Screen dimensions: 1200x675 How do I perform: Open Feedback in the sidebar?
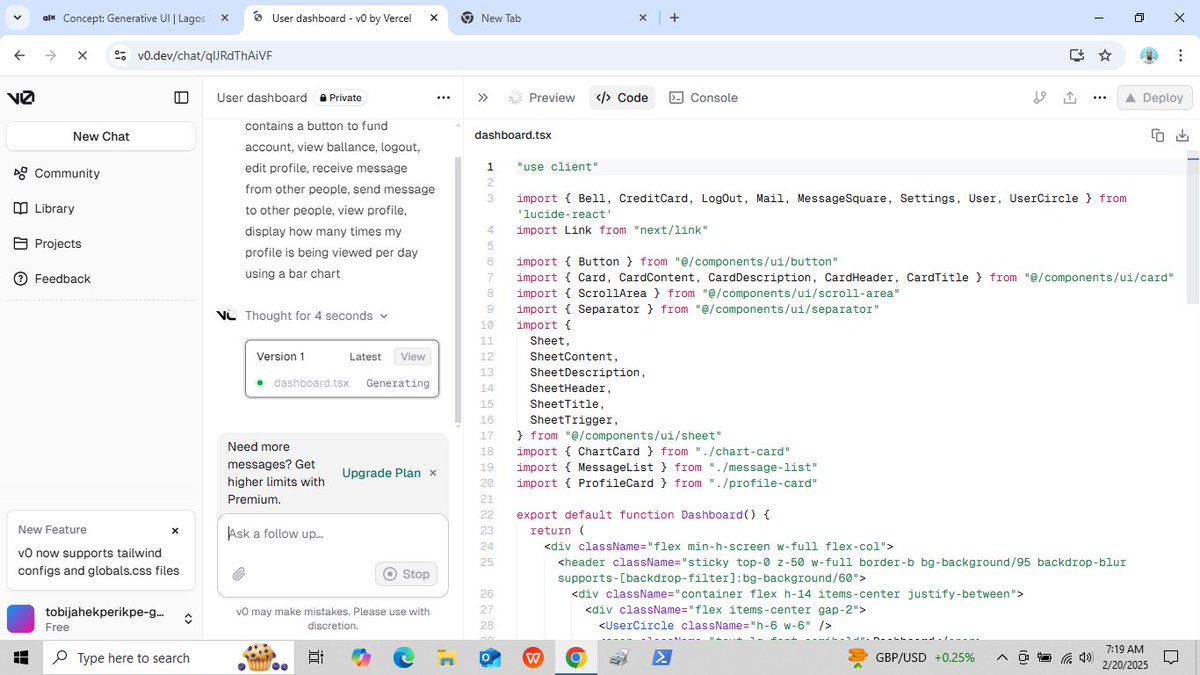(52, 278)
